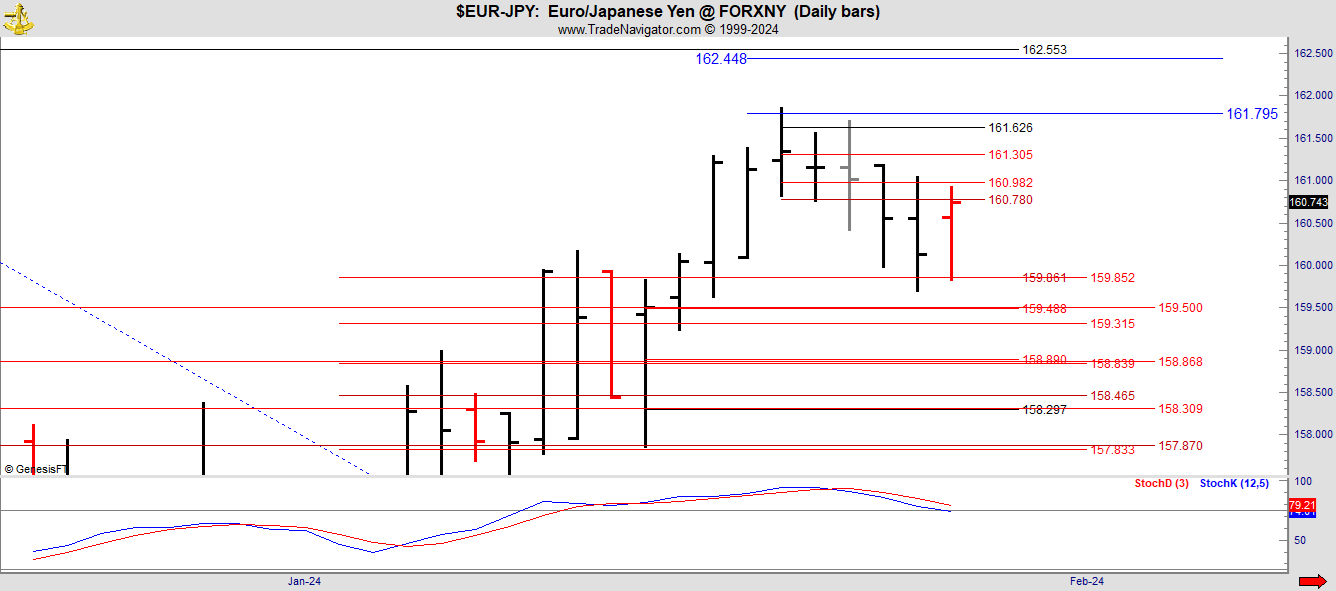1336x591 pixels.
Task: Click the Feb-24 date axis label
Action: click(1086, 581)
